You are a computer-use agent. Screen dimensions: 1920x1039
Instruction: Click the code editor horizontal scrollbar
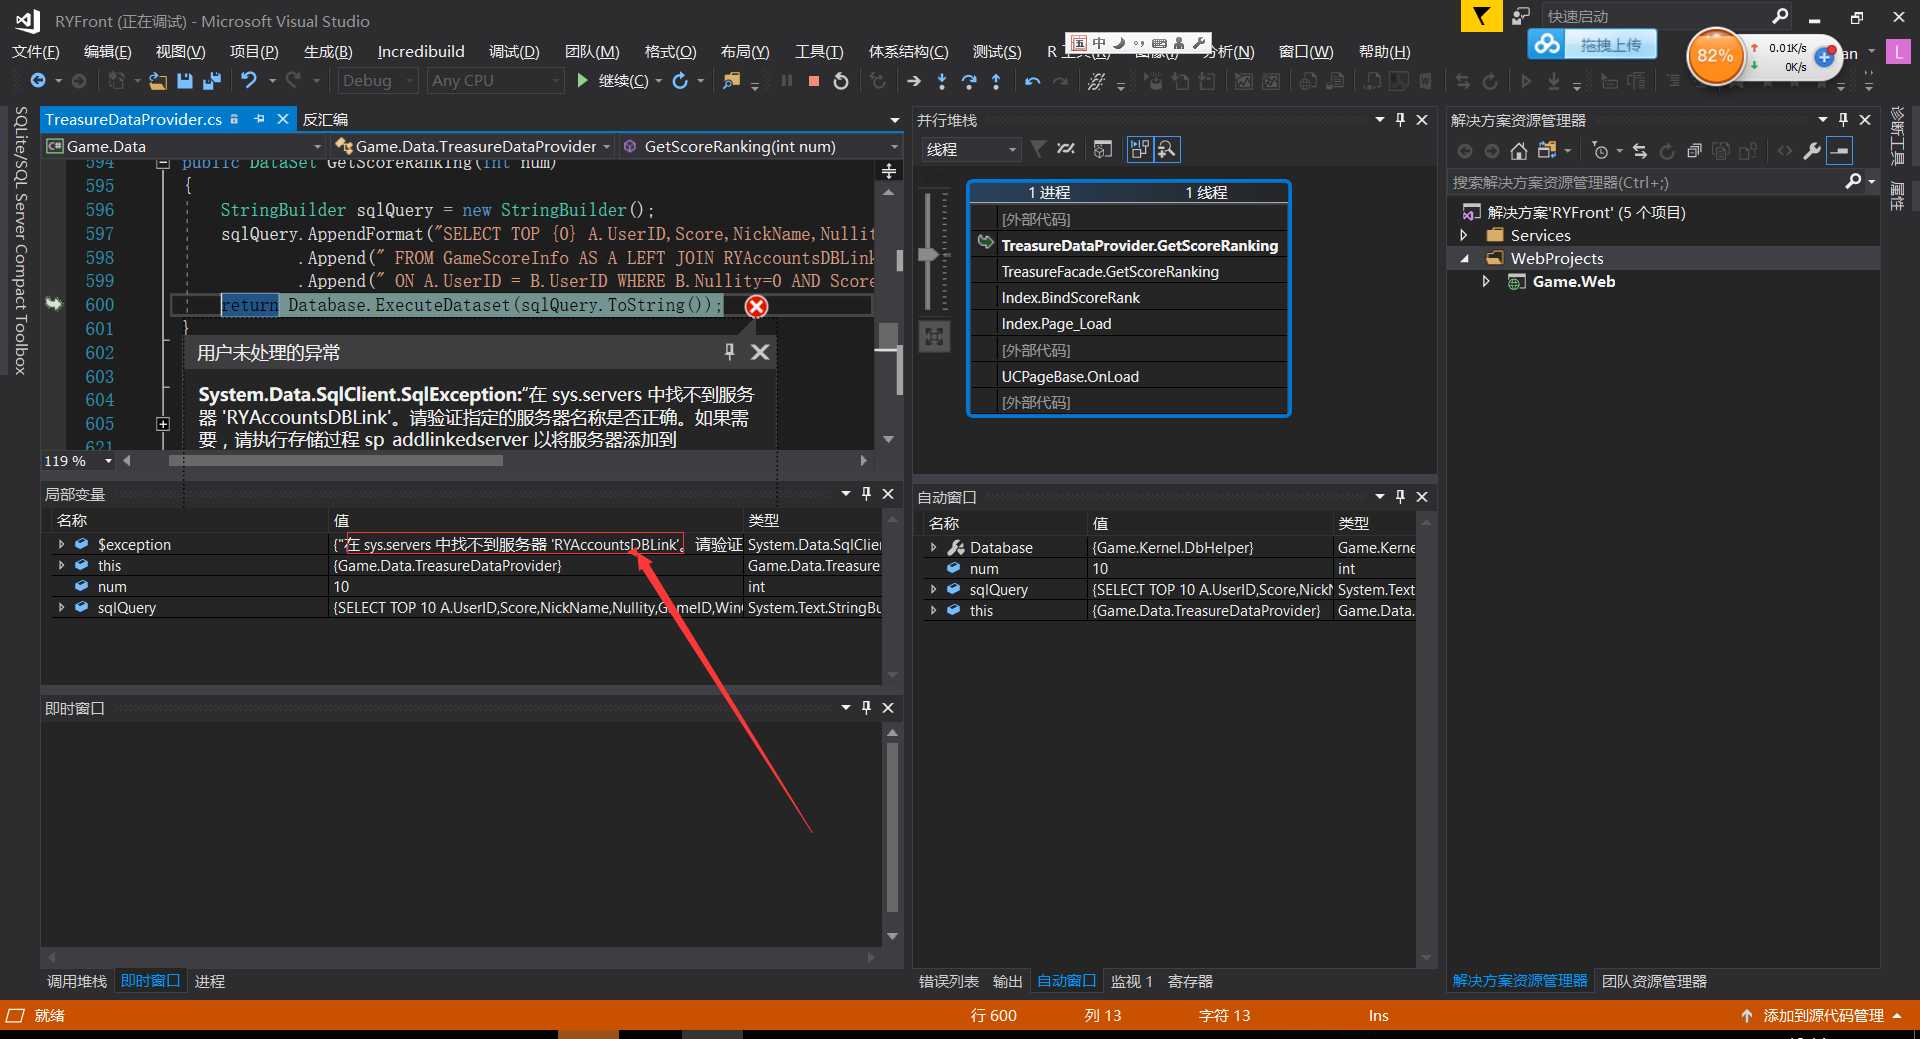(336, 461)
